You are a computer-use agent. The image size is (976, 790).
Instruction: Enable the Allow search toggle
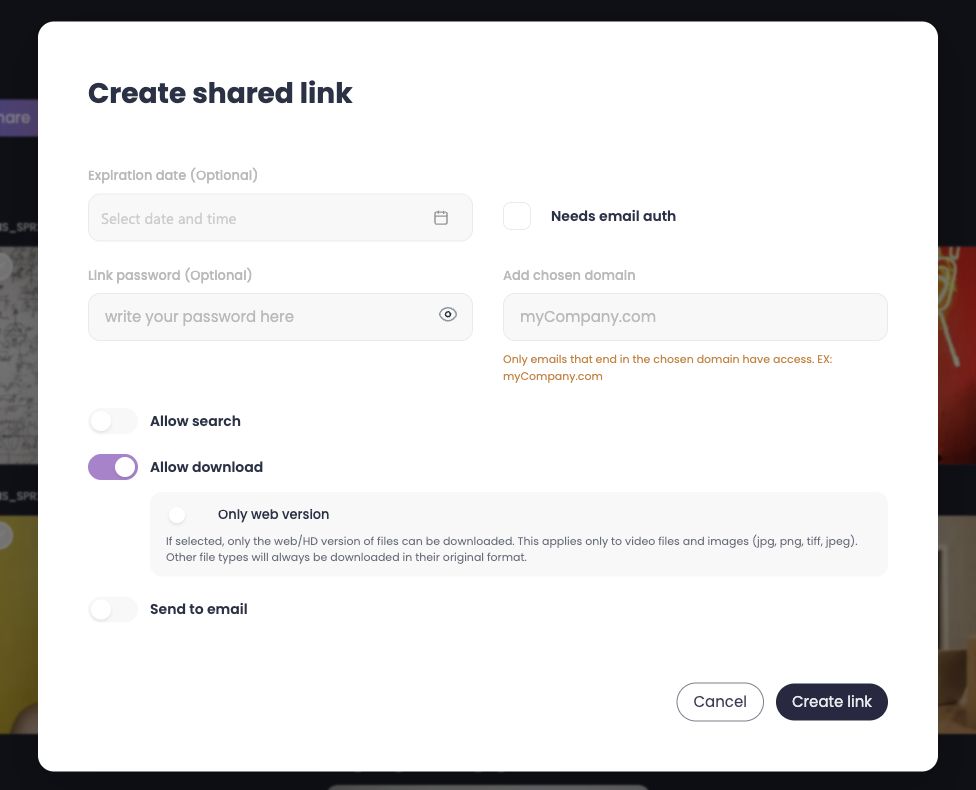coord(113,421)
